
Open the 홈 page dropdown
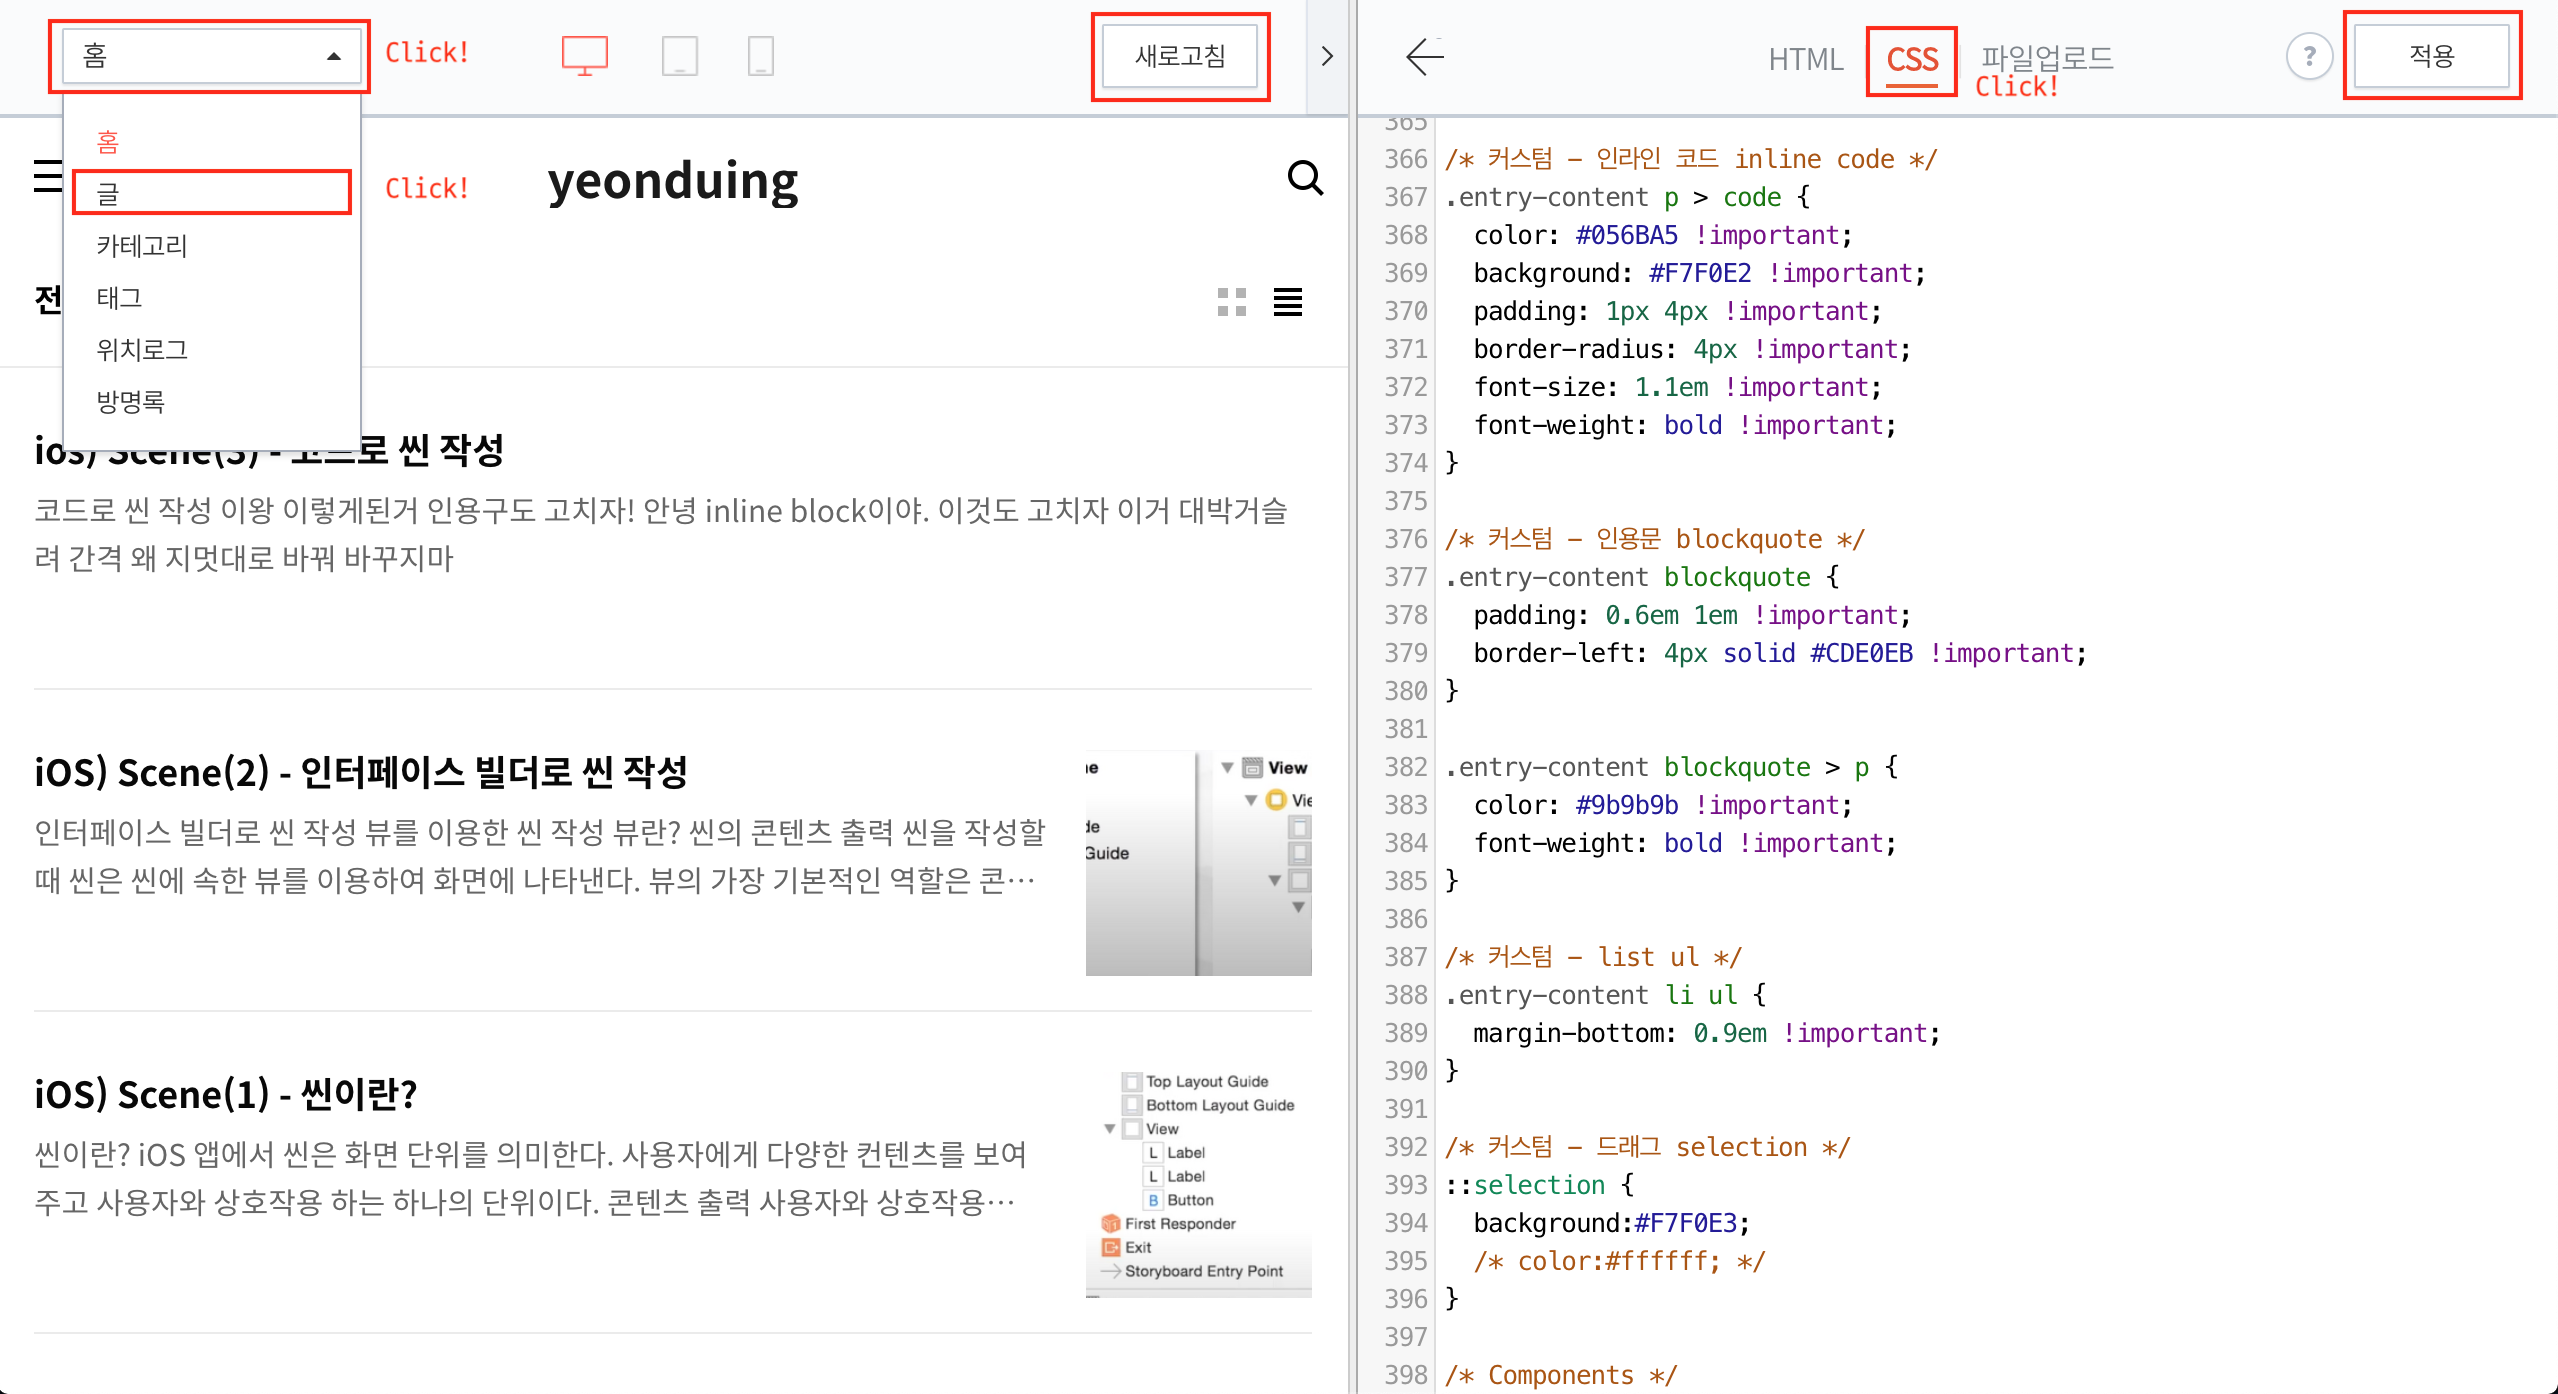pos(209,56)
